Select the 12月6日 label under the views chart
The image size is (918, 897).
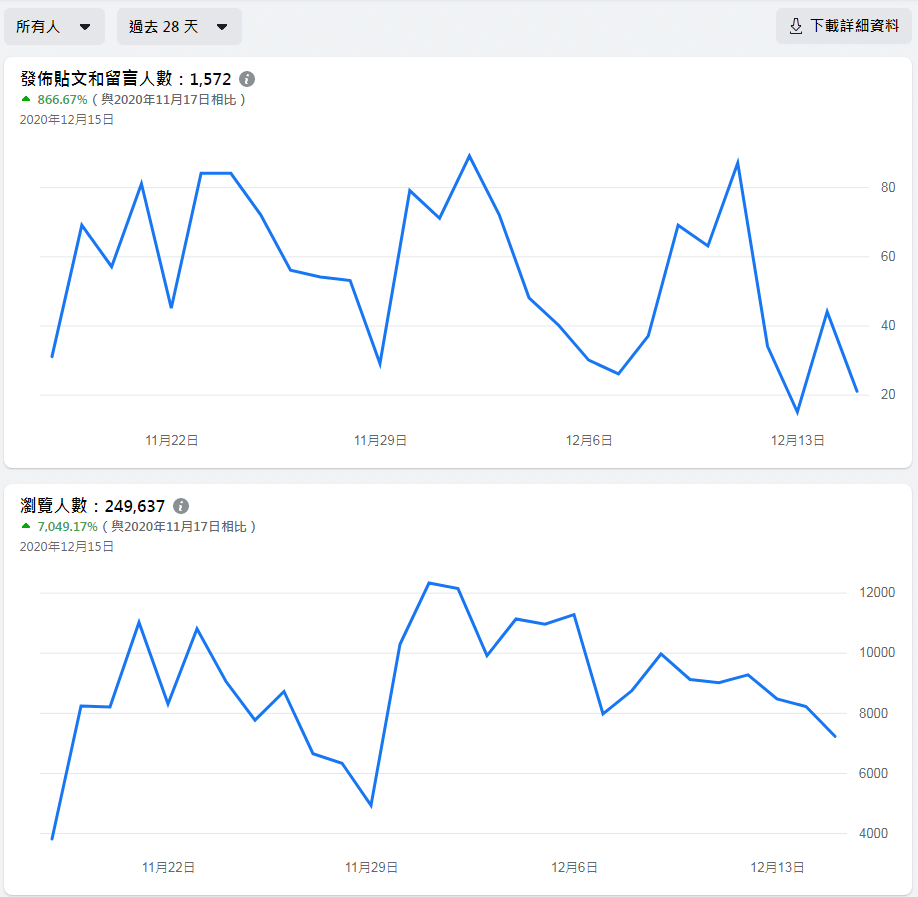point(577,867)
